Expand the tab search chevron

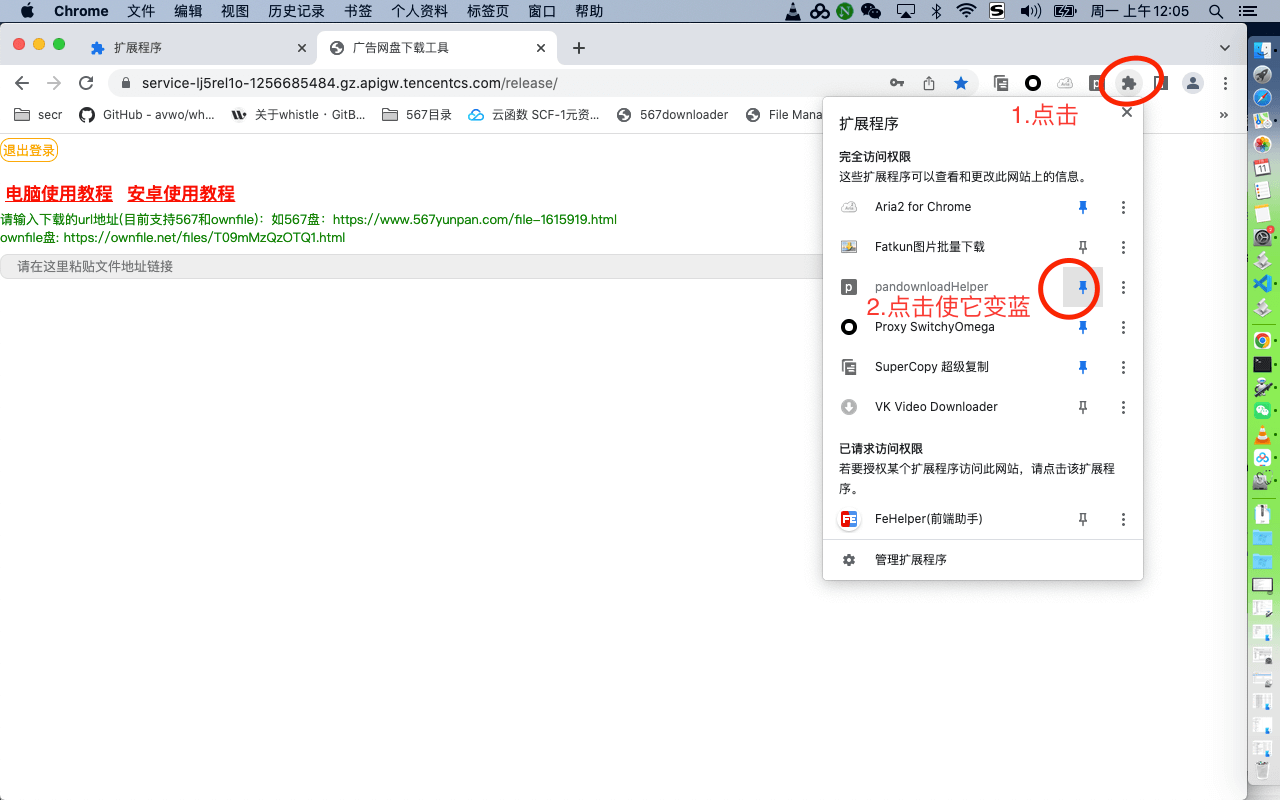[x=1225, y=48]
